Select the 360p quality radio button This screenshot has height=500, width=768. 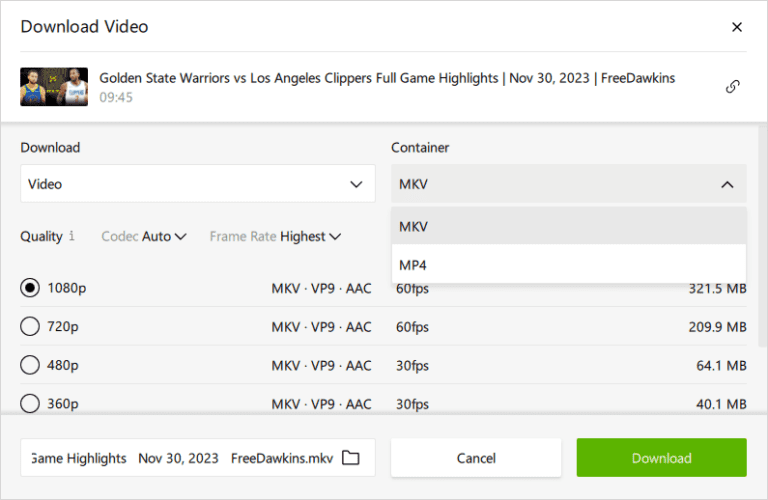tap(30, 403)
